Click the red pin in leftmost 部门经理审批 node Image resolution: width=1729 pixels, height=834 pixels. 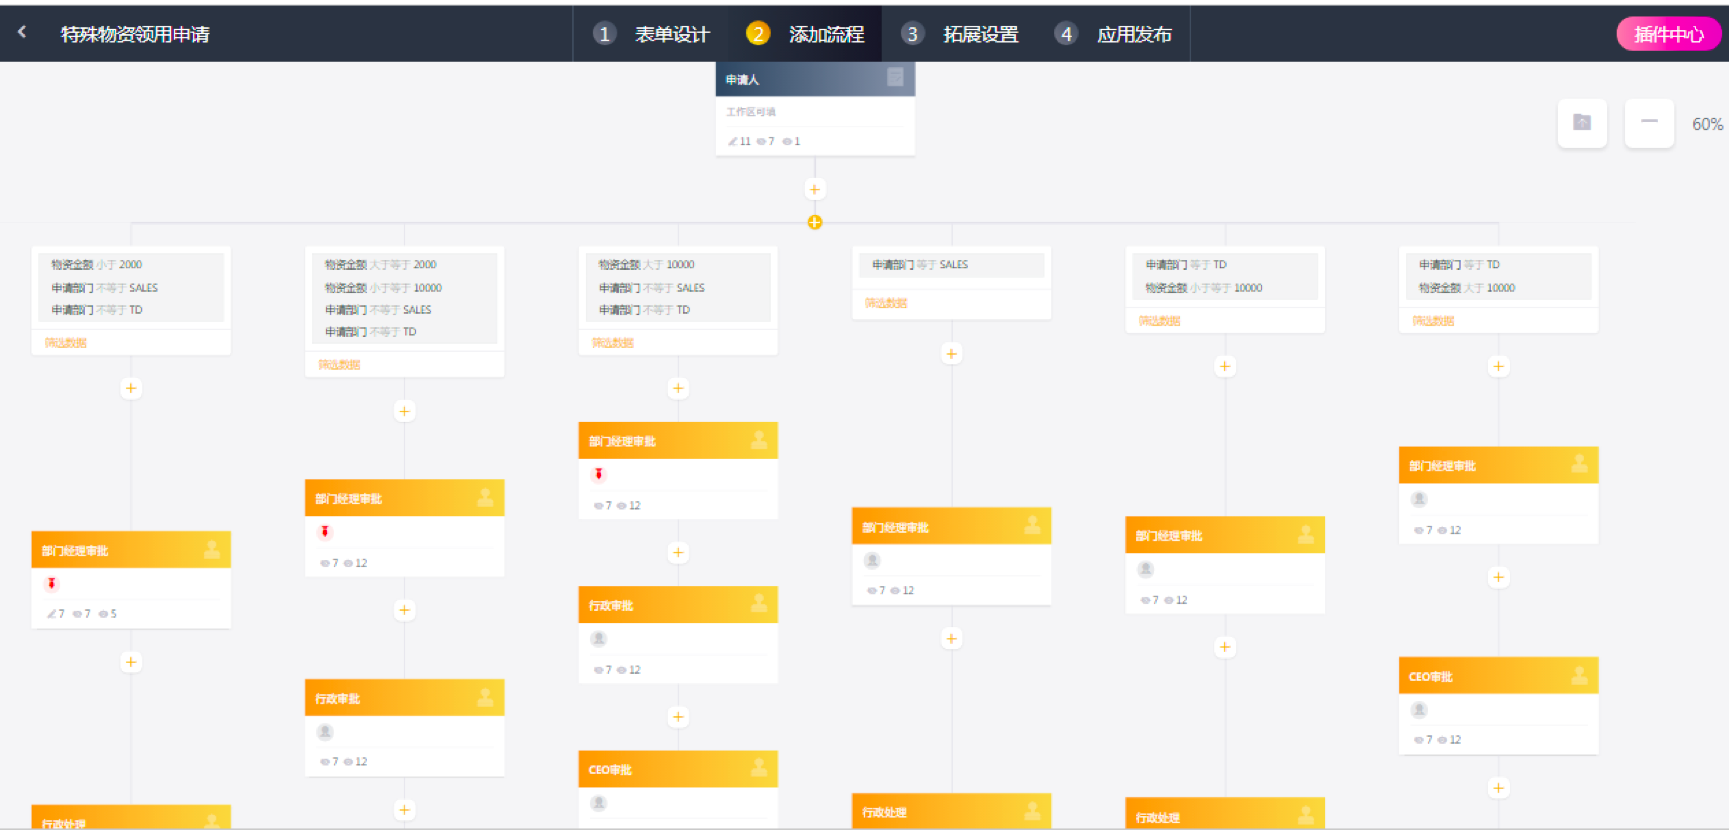click(x=52, y=584)
